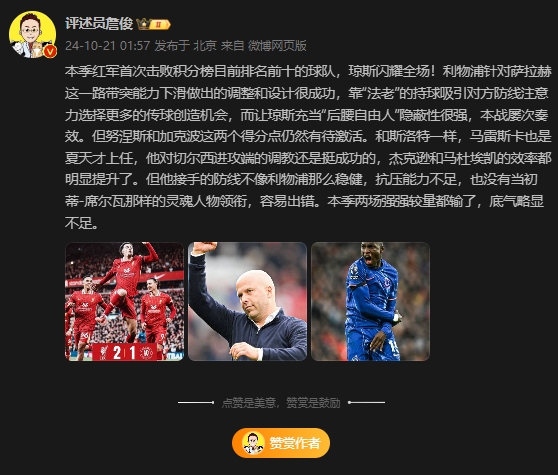This screenshot has width=558, height=475.
Task: Click the orange V verified badge
Action: (50, 52)
